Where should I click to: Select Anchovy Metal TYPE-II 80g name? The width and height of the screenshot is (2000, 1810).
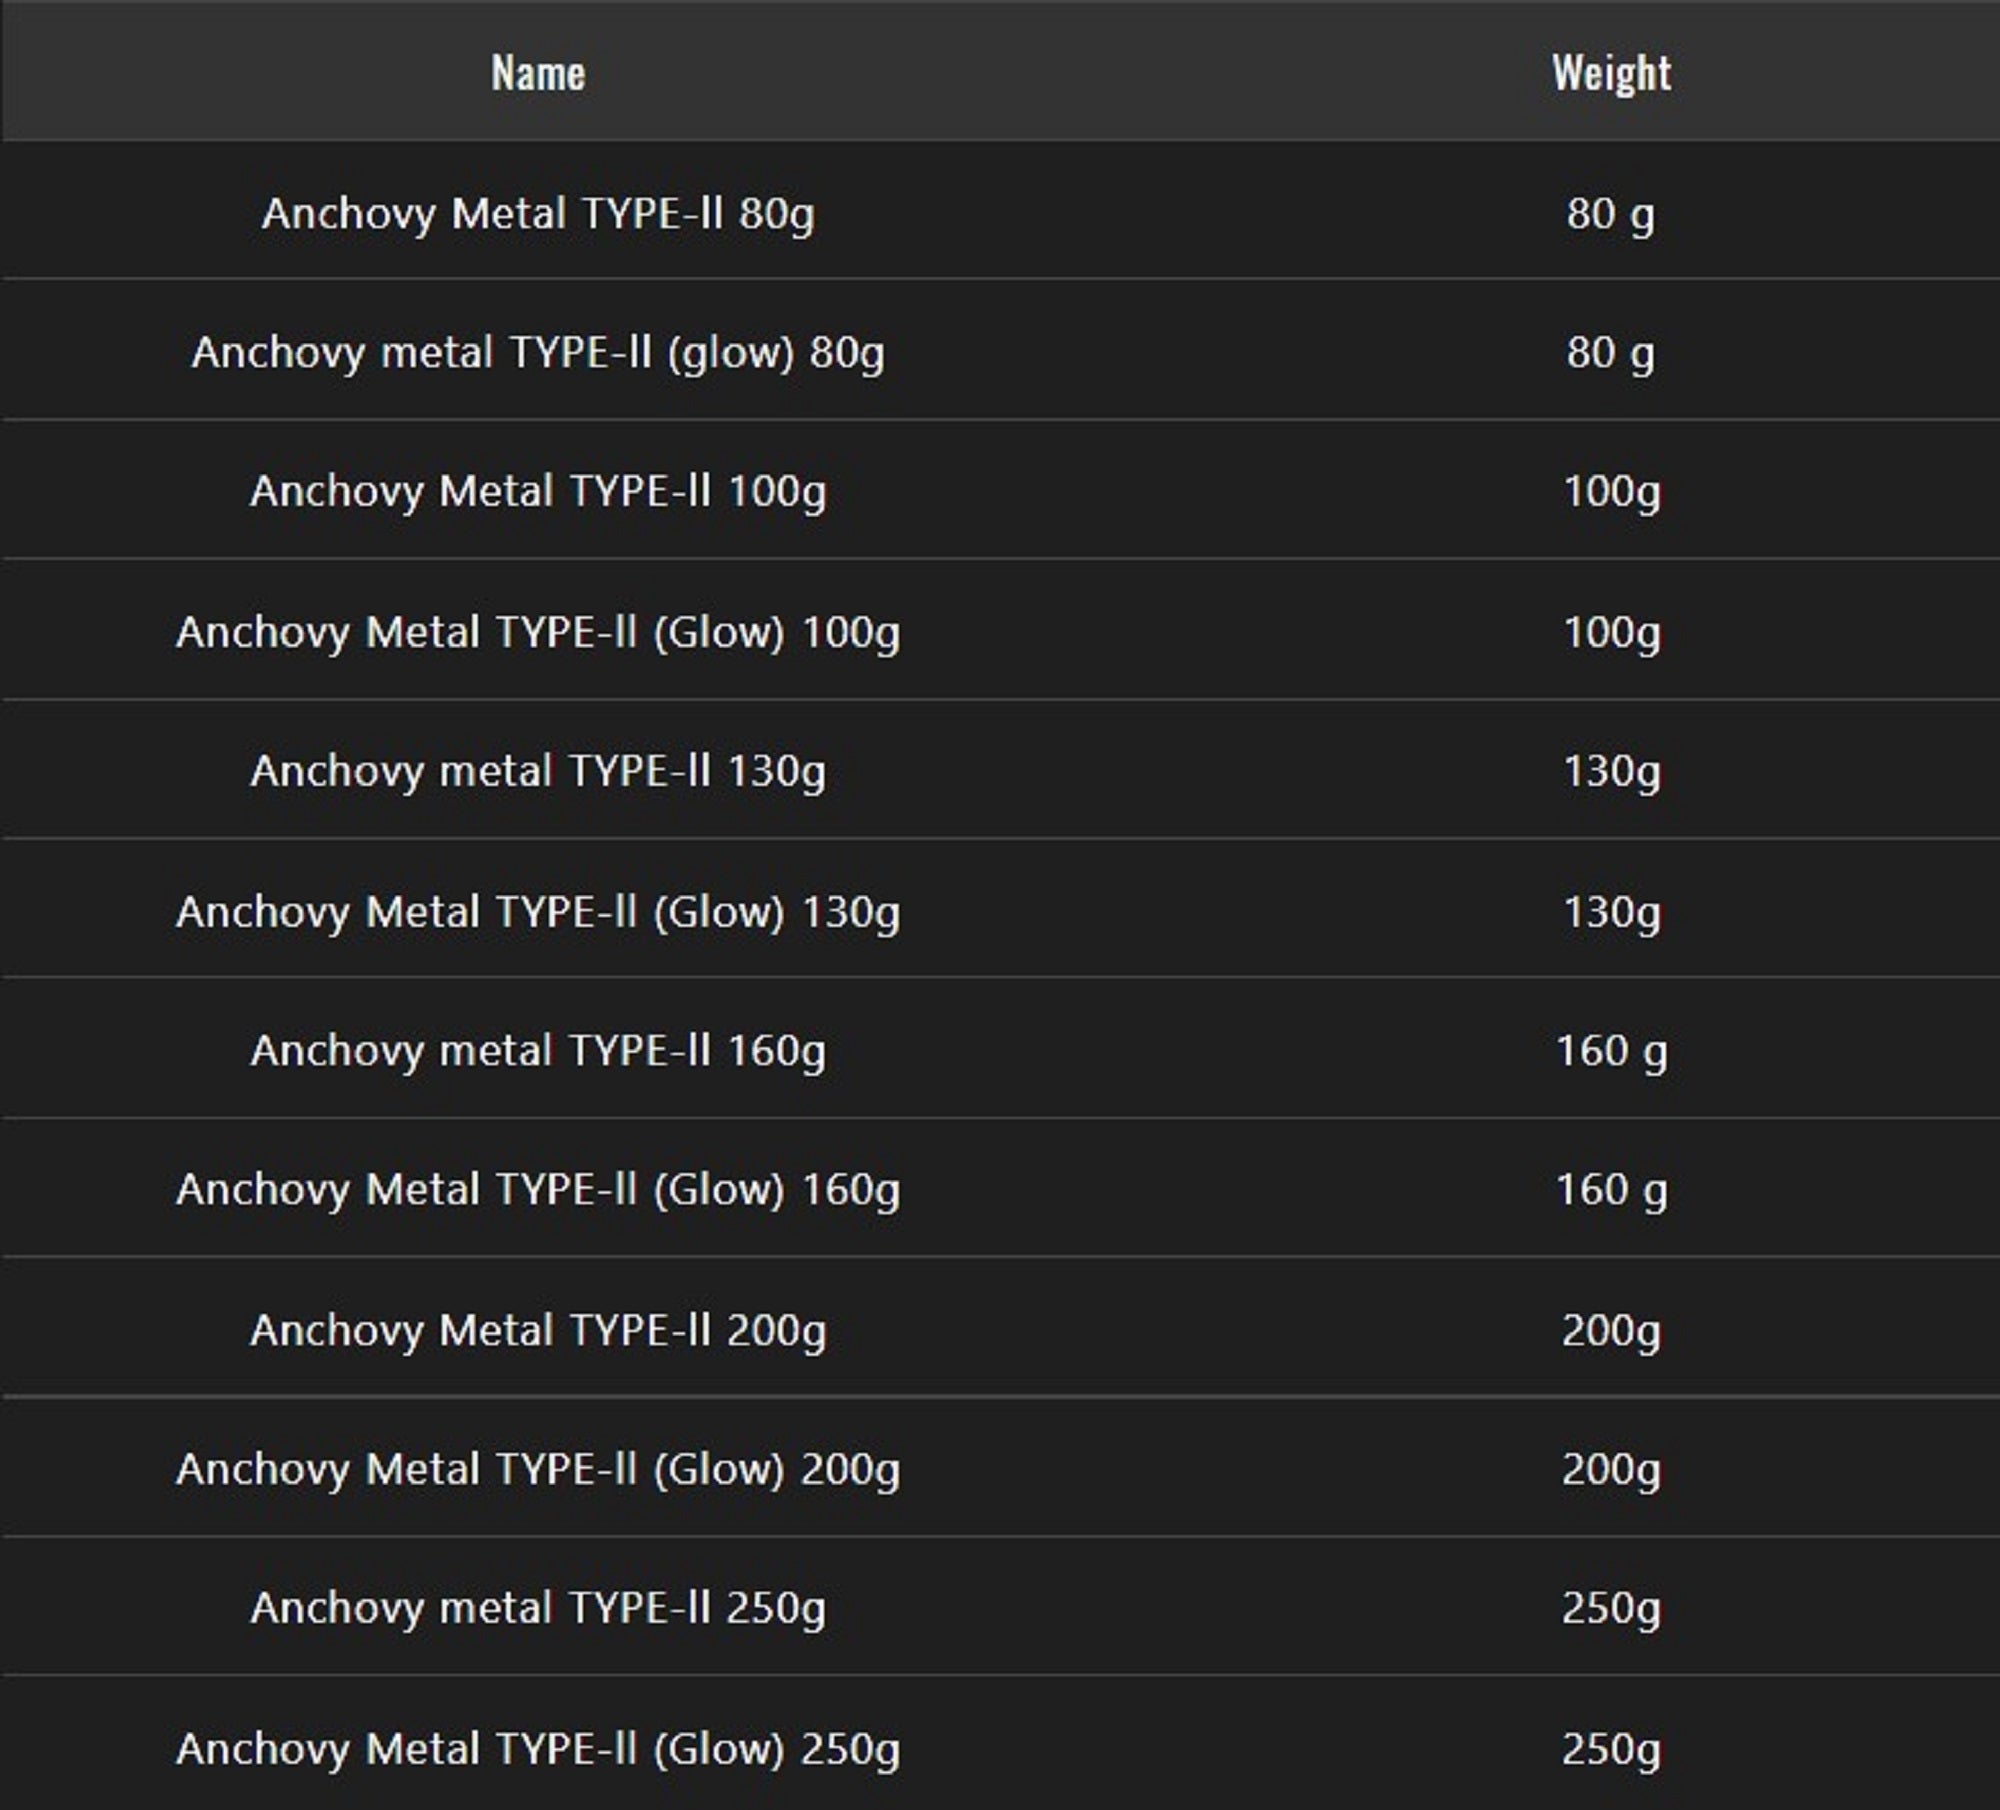coord(538,213)
